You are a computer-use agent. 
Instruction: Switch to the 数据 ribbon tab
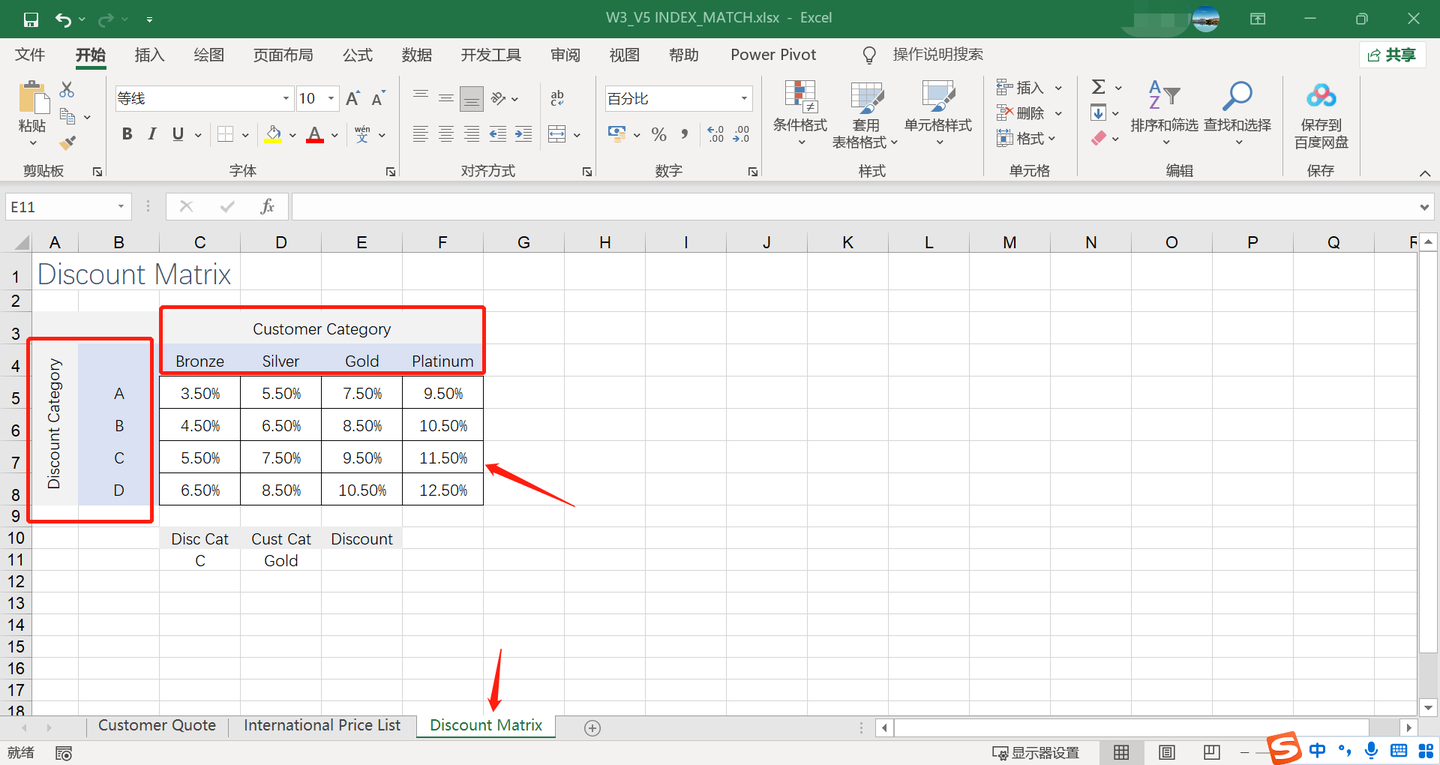[x=417, y=55]
